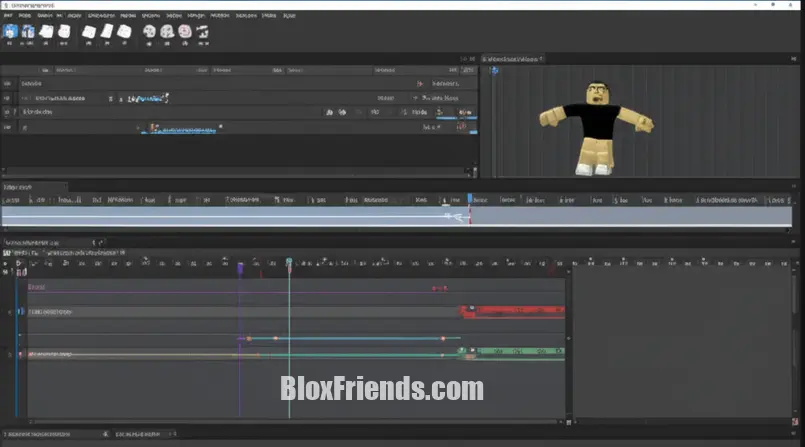Open the tab above the character preview viewport
Screen dimensions: 805x447
[x=512, y=59]
